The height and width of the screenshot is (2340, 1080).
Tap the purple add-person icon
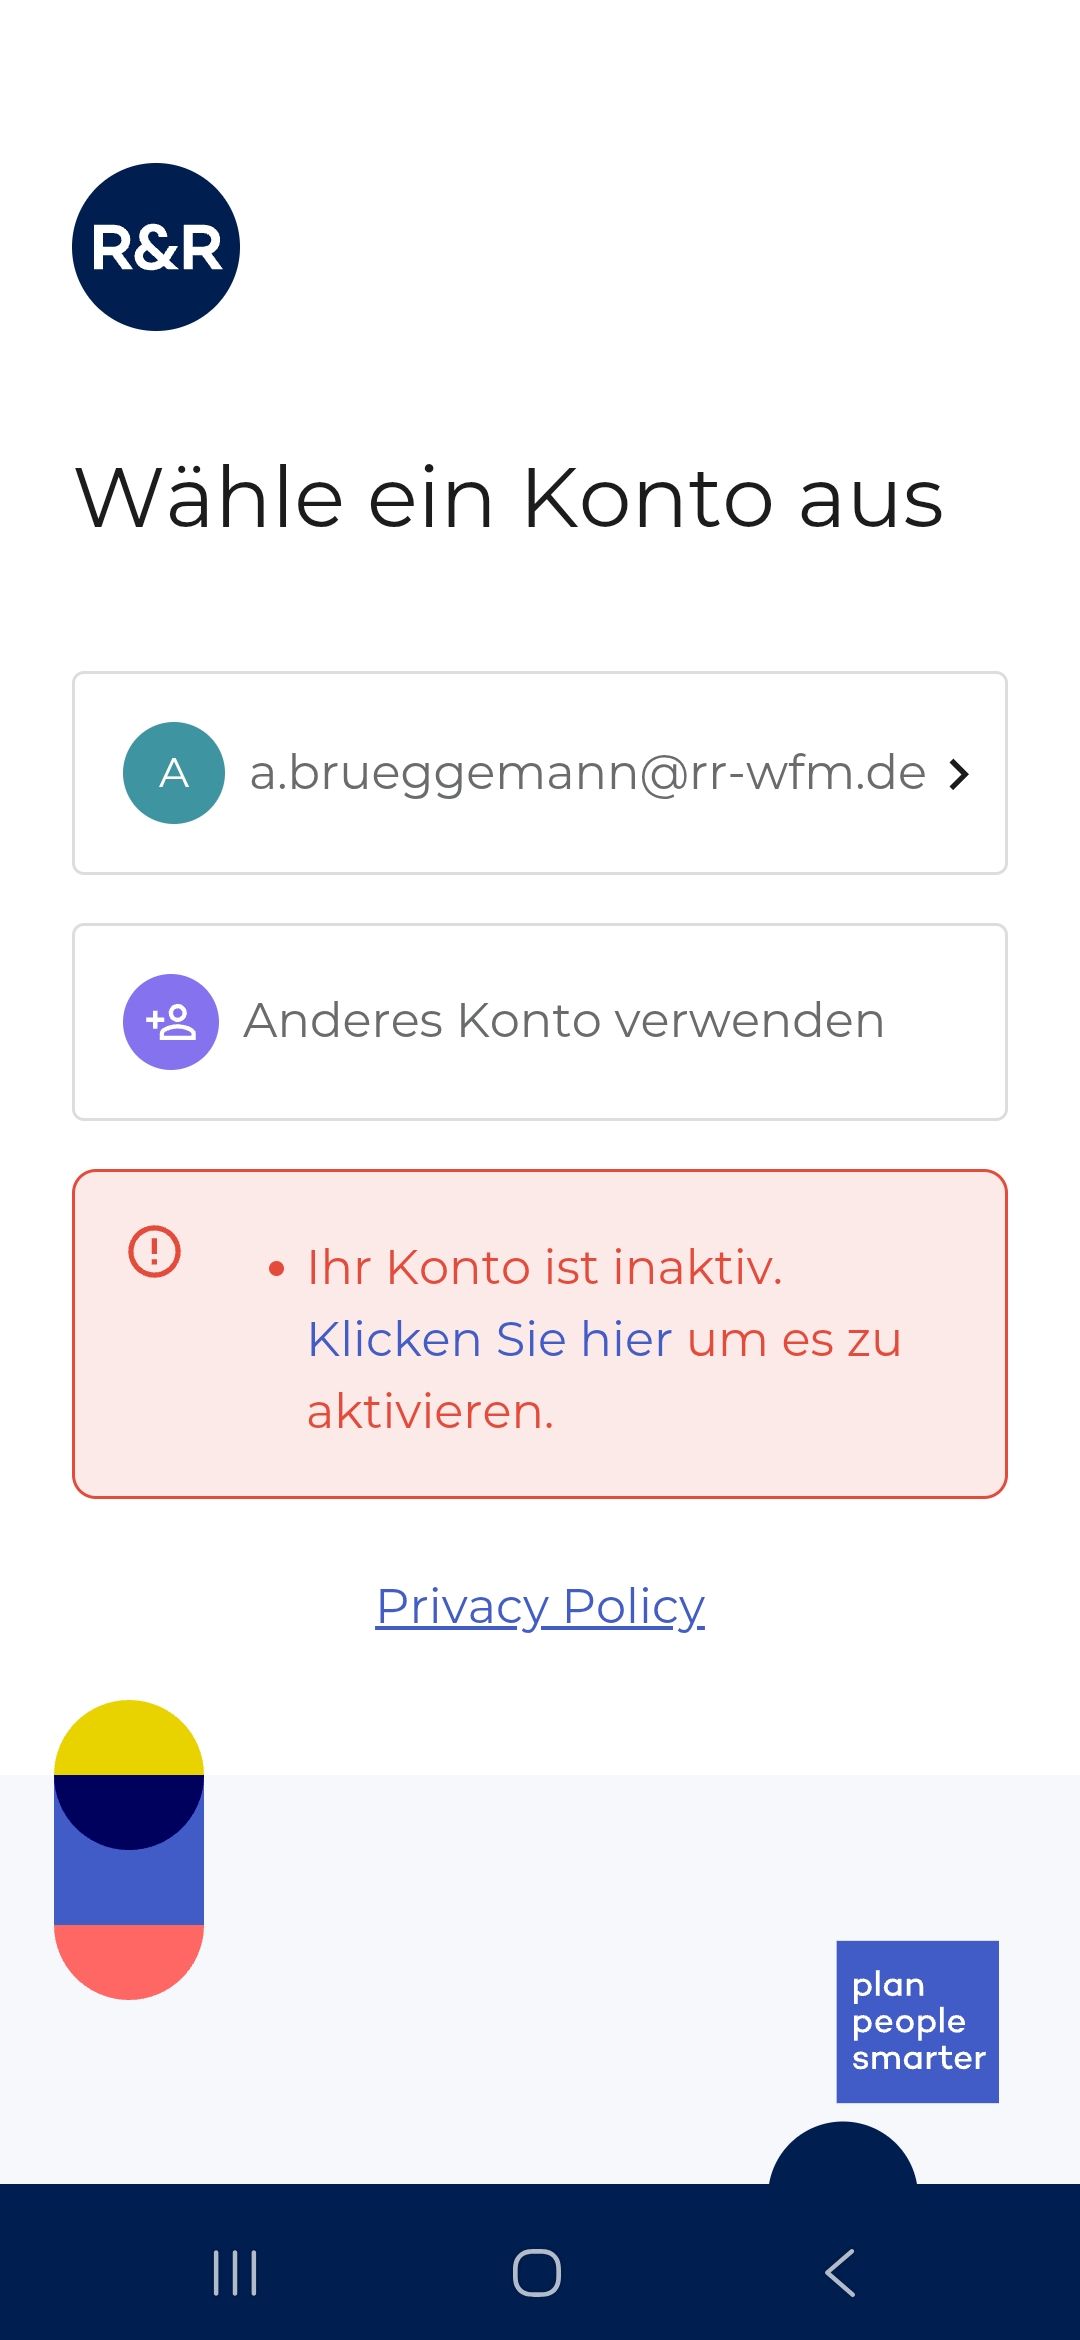171,1022
